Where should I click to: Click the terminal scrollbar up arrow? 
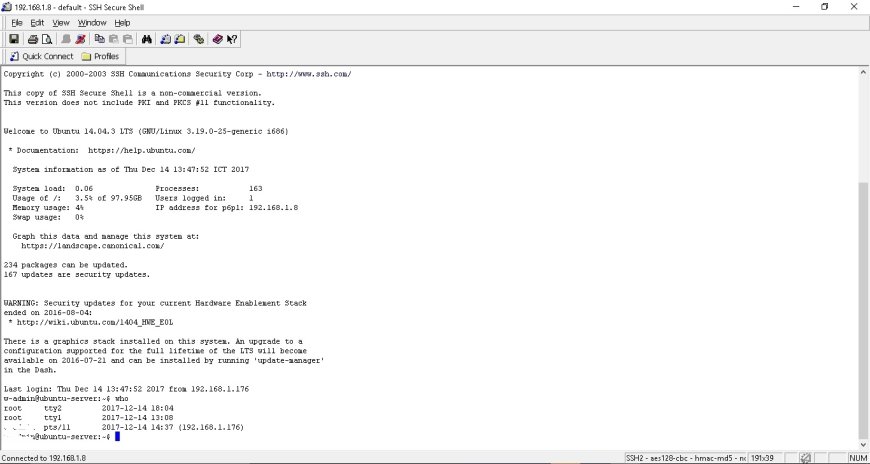pyautogui.click(x=864, y=72)
